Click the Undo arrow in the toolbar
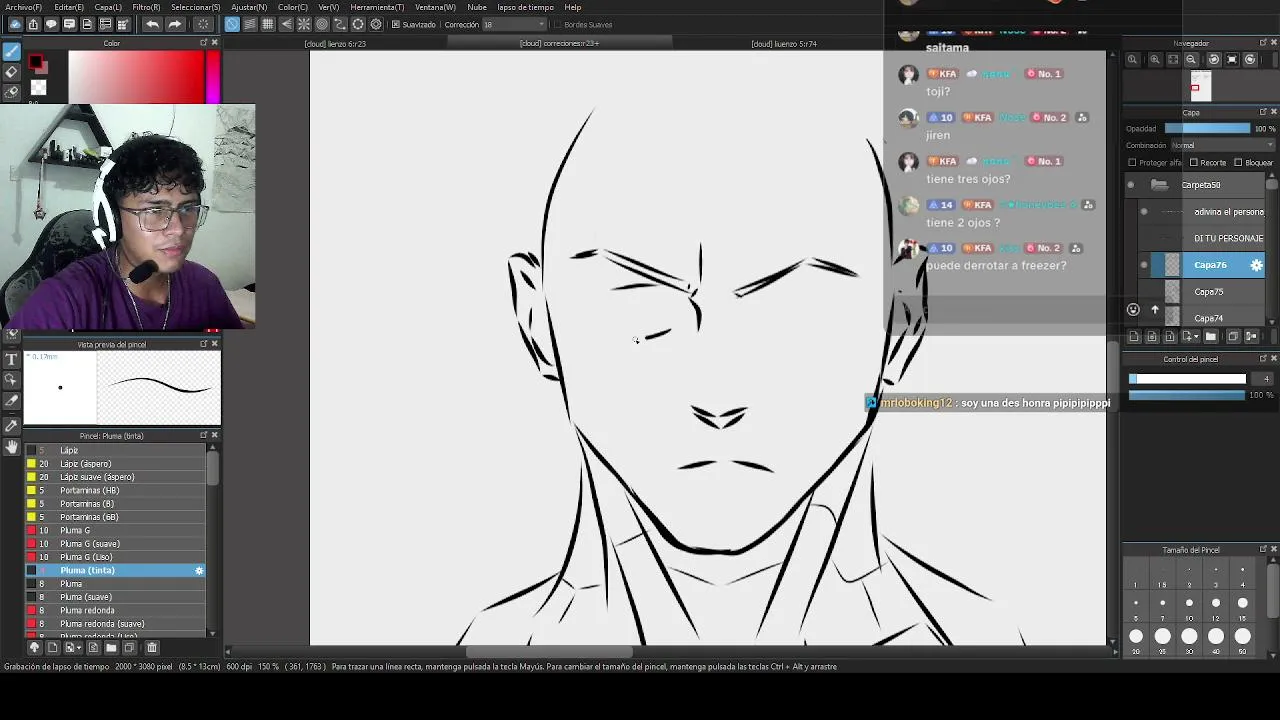1280x720 pixels. pos(152,24)
